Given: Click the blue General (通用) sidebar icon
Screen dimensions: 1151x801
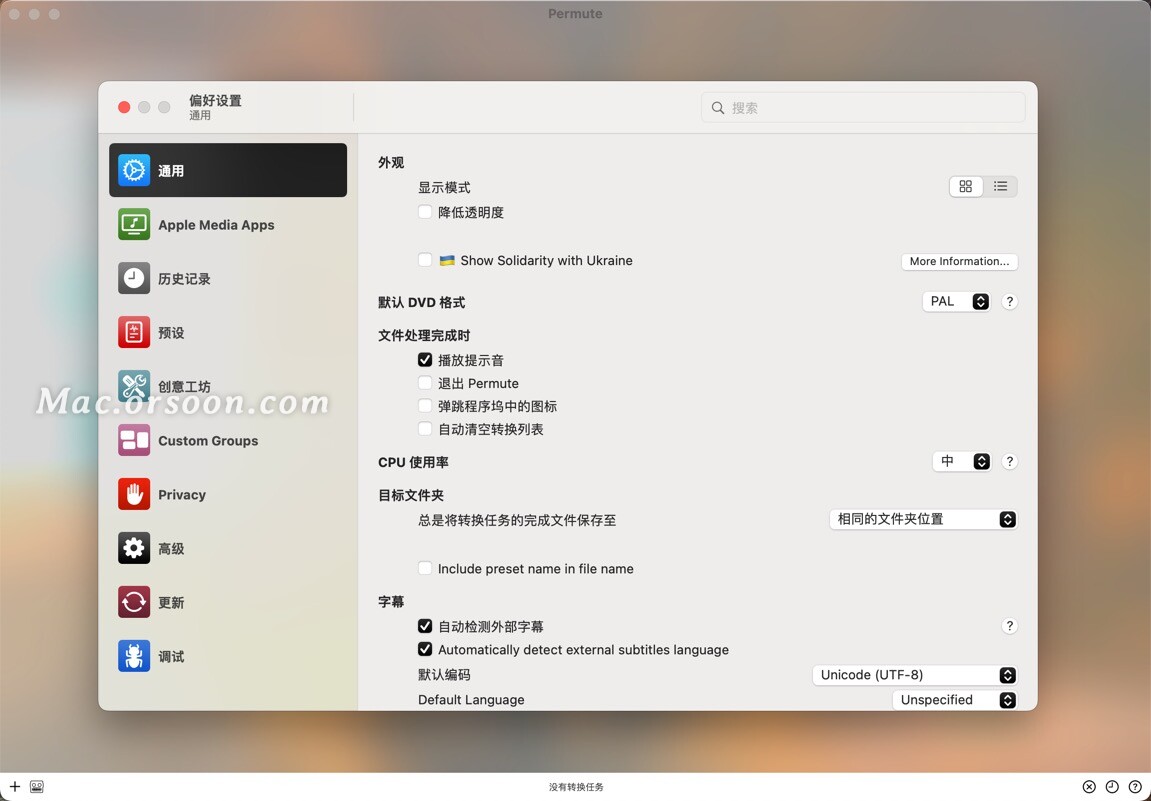Looking at the screenshot, I should pos(134,170).
